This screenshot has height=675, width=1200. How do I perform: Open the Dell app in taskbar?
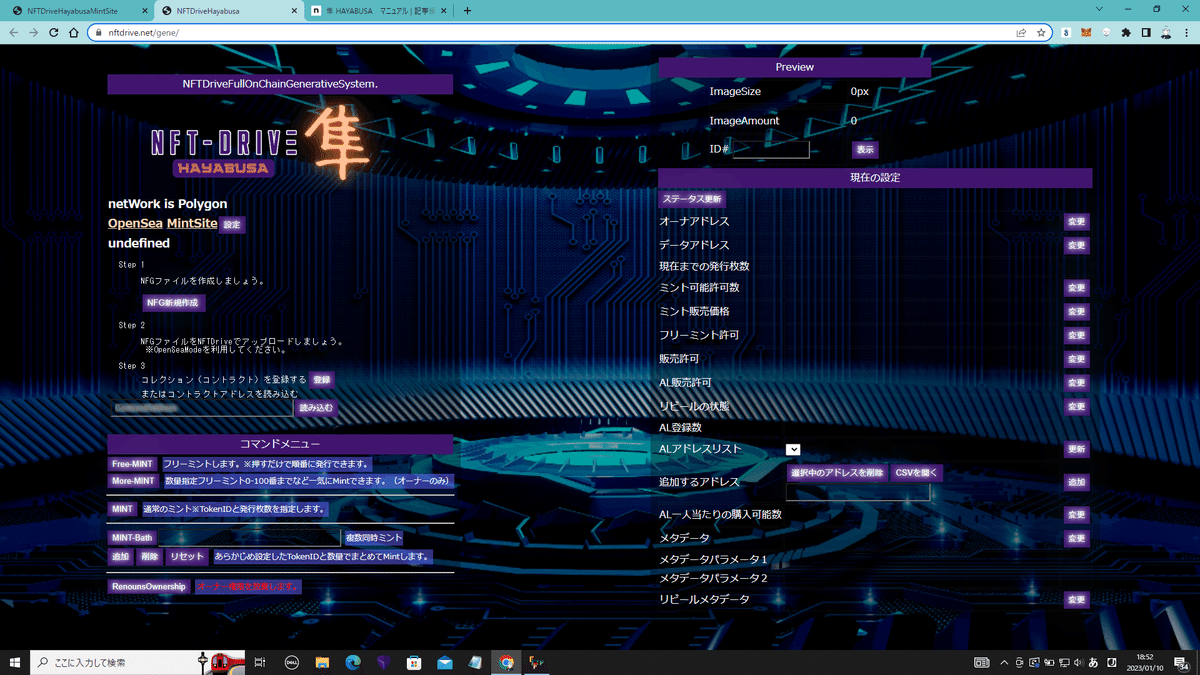click(291, 662)
